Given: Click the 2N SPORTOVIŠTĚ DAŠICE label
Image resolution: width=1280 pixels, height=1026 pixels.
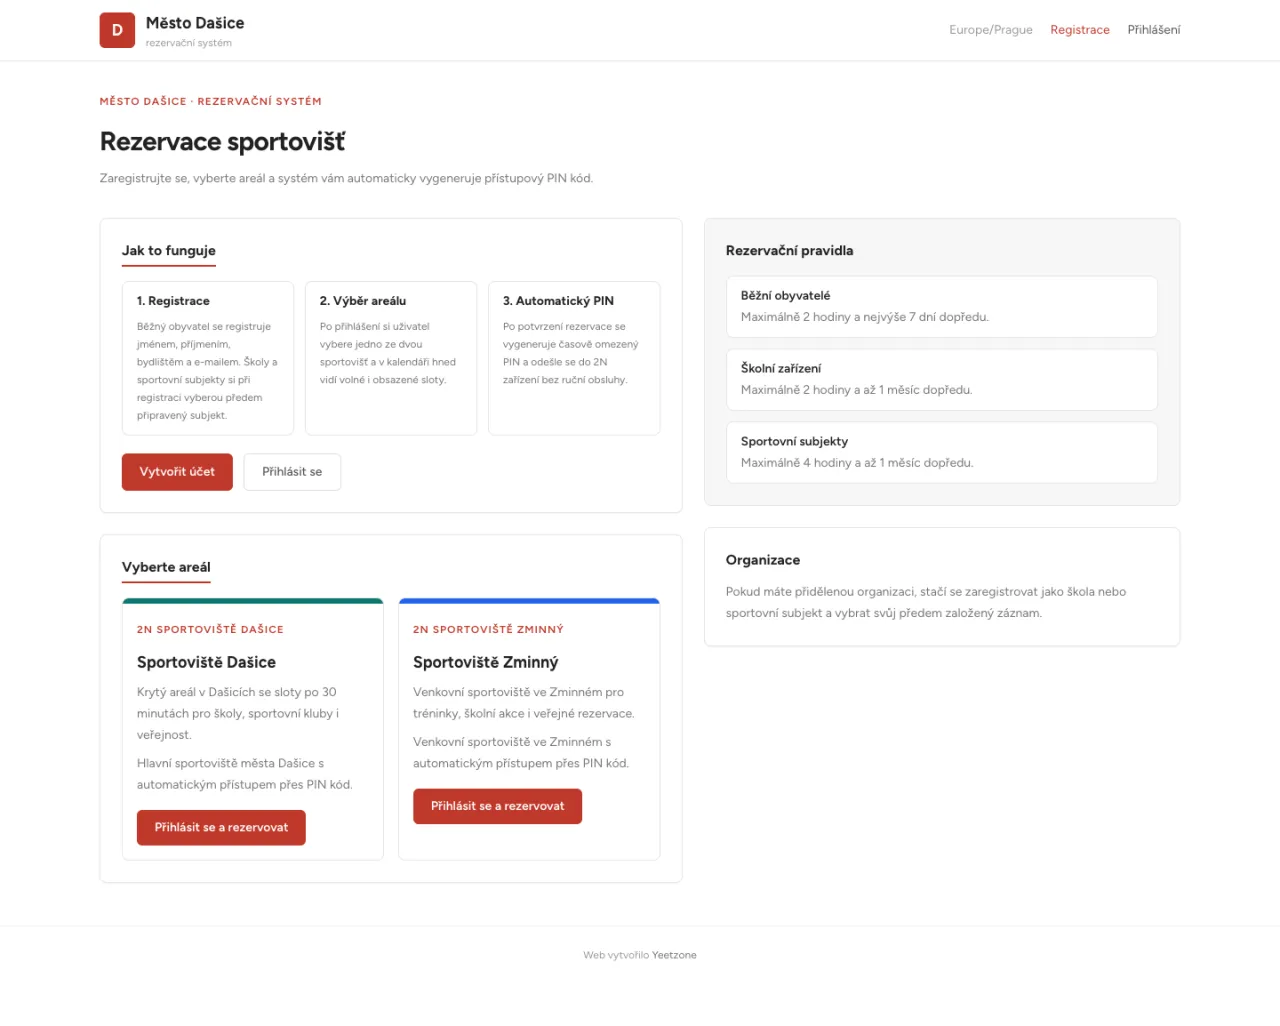Looking at the screenshot, I should pos(210,629).
